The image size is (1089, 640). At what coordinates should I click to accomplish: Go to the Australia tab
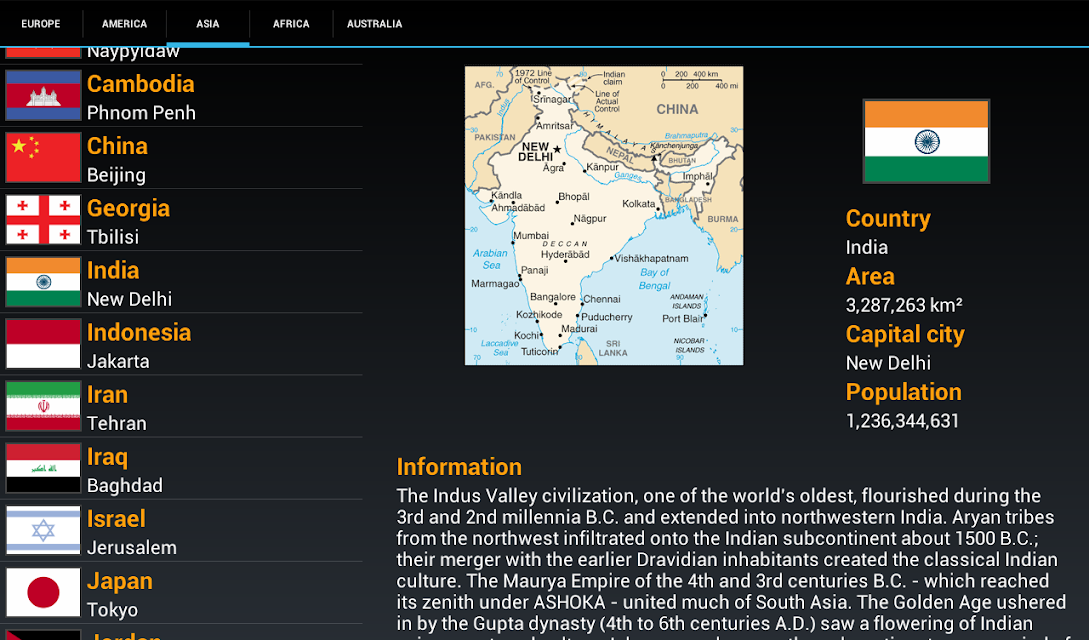pos(374,24)
